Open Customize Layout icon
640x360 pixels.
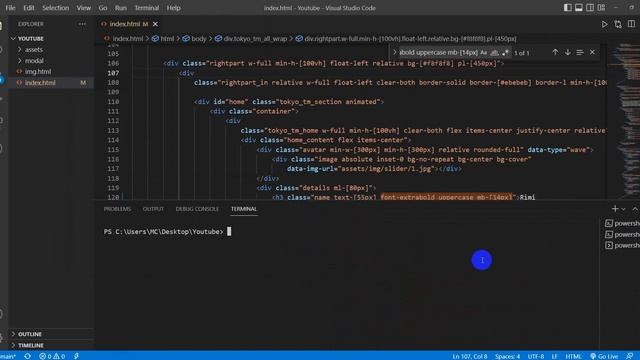(601, 7)
